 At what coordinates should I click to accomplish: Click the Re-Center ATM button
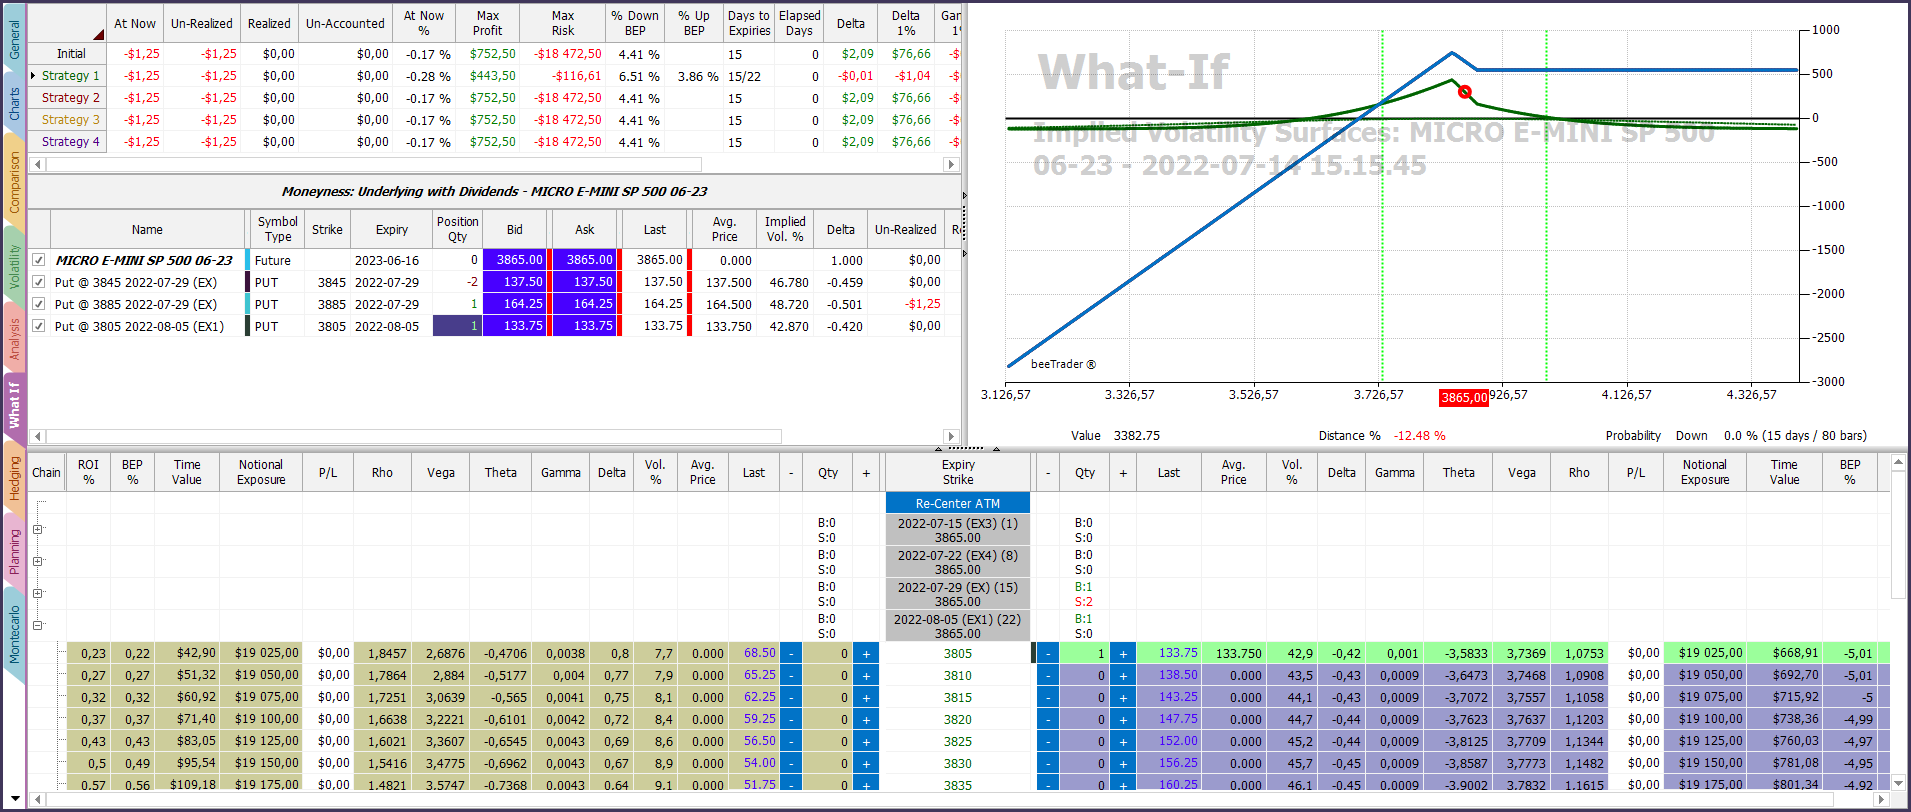point(958,503)
